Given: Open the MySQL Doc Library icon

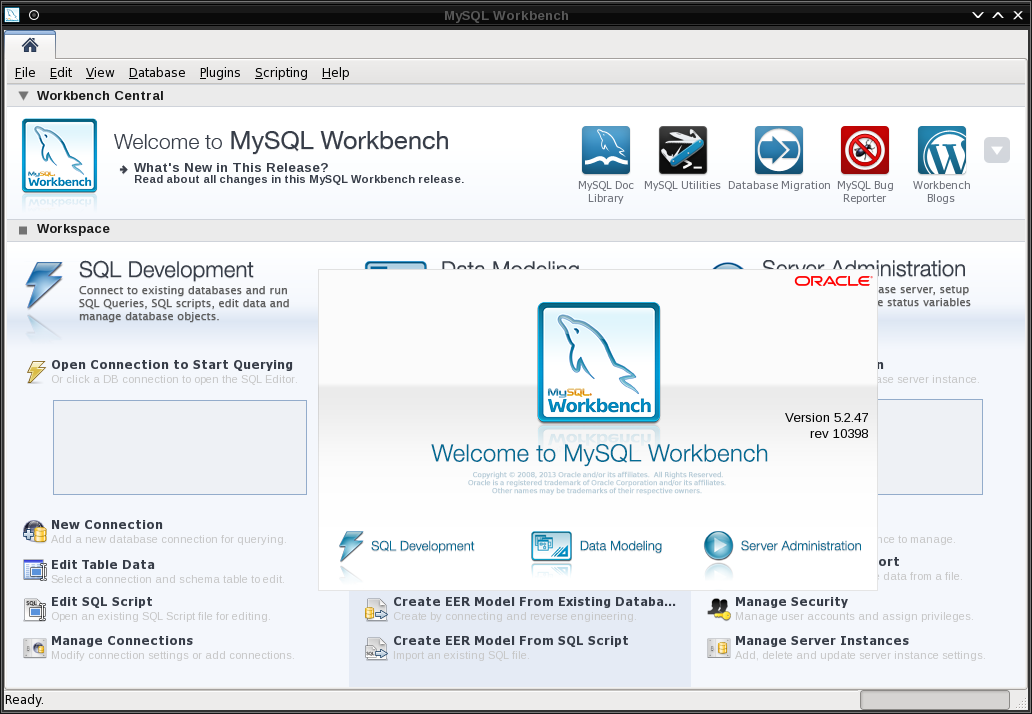Looking at the screenshot, I should 606,150.
